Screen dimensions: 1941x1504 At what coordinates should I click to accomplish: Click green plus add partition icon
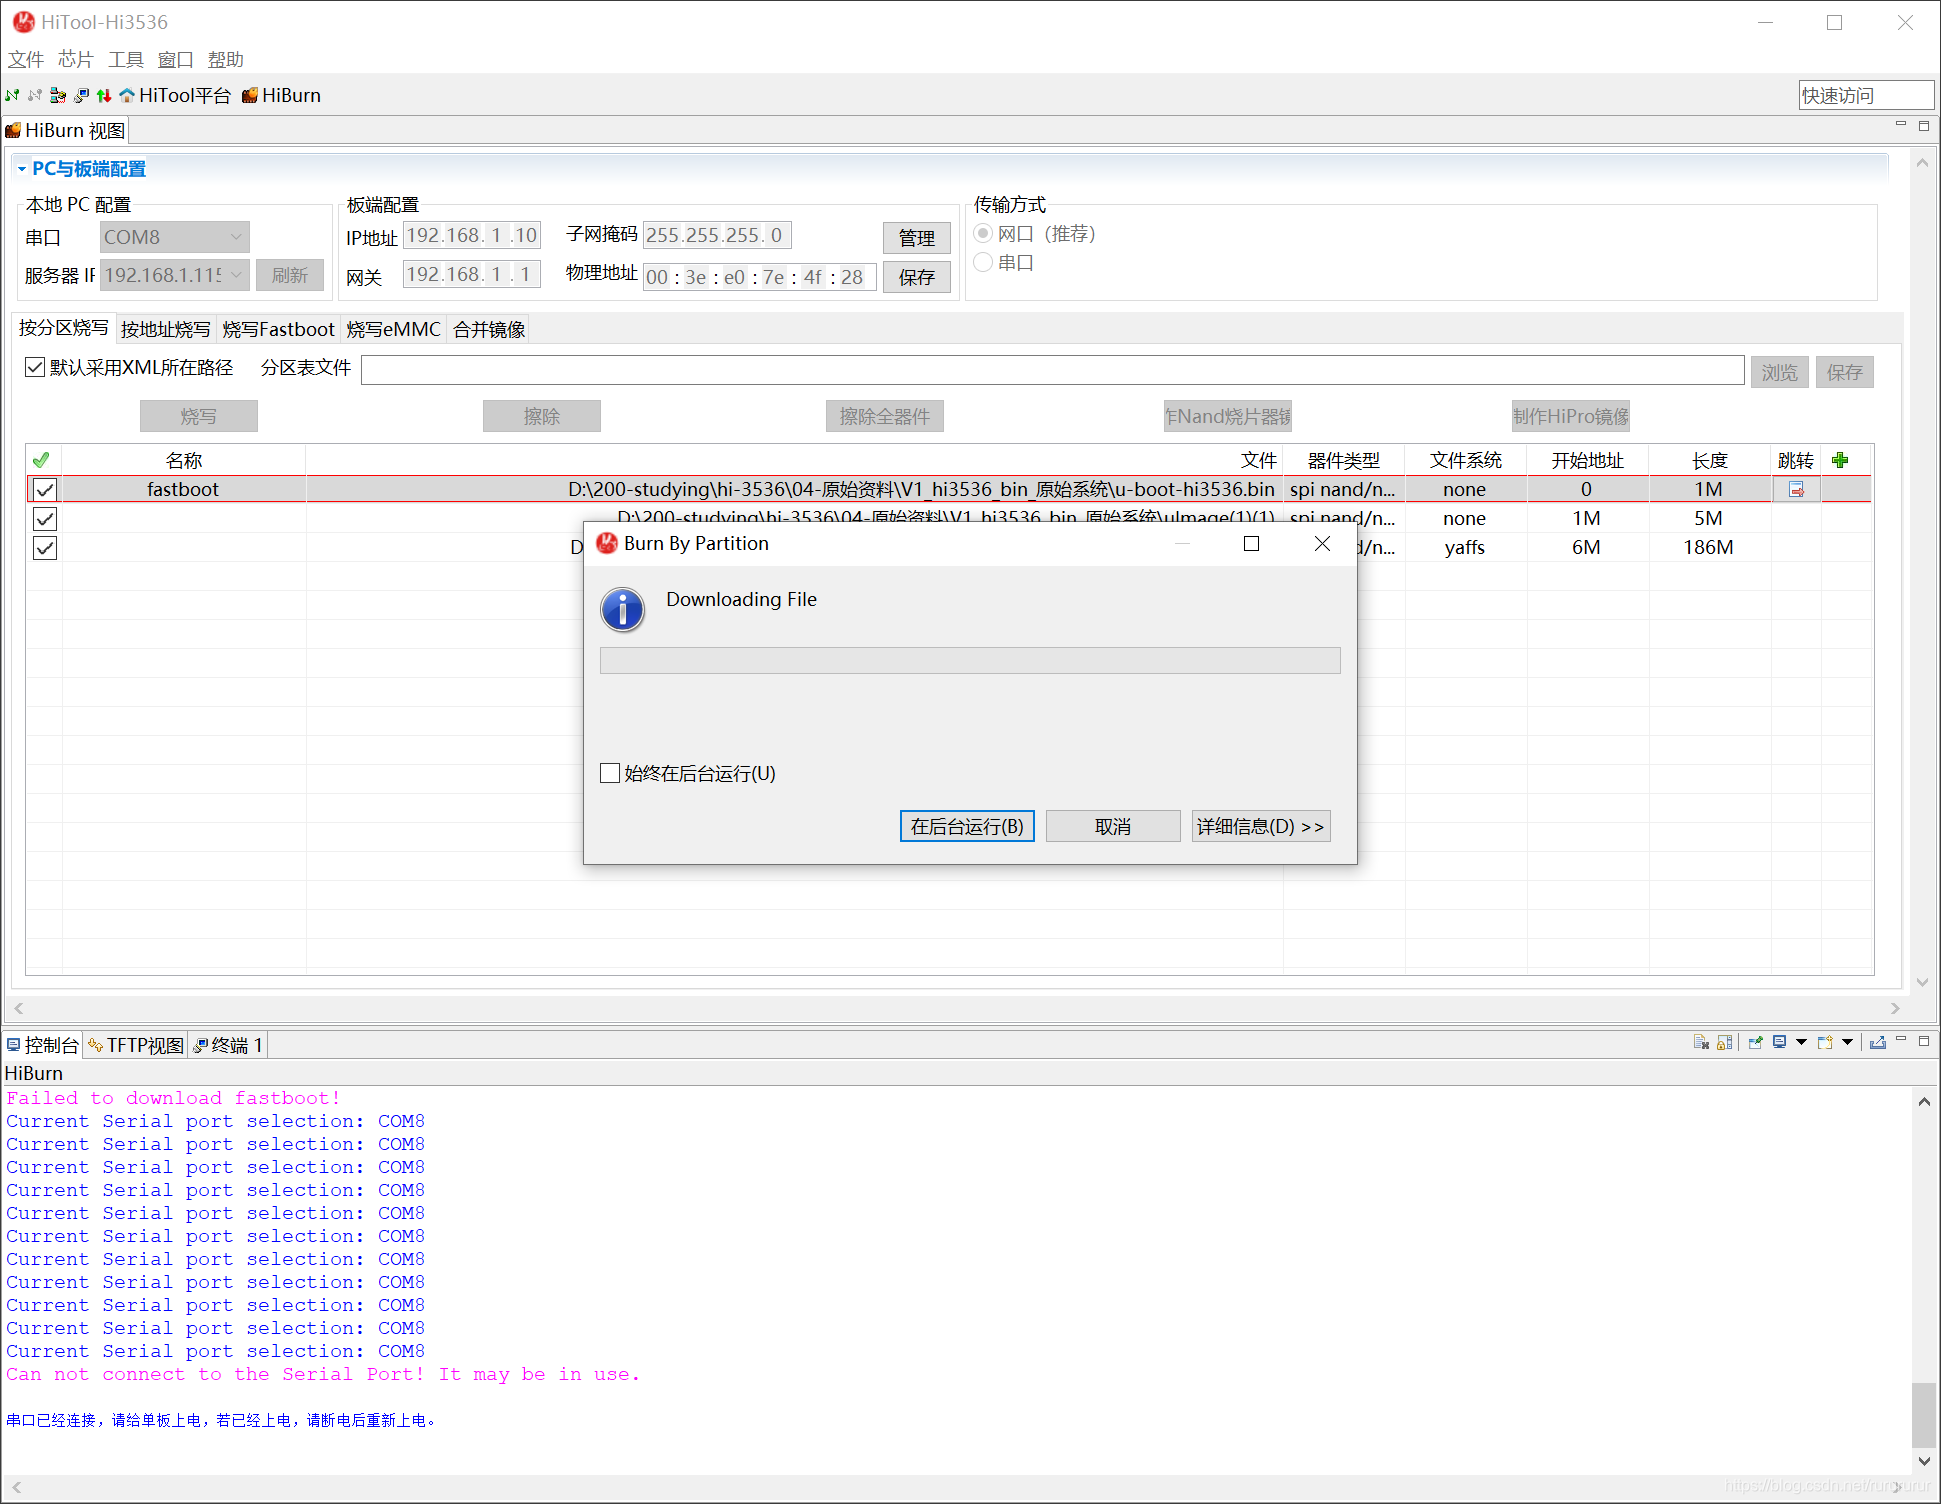coord(1840,460)
